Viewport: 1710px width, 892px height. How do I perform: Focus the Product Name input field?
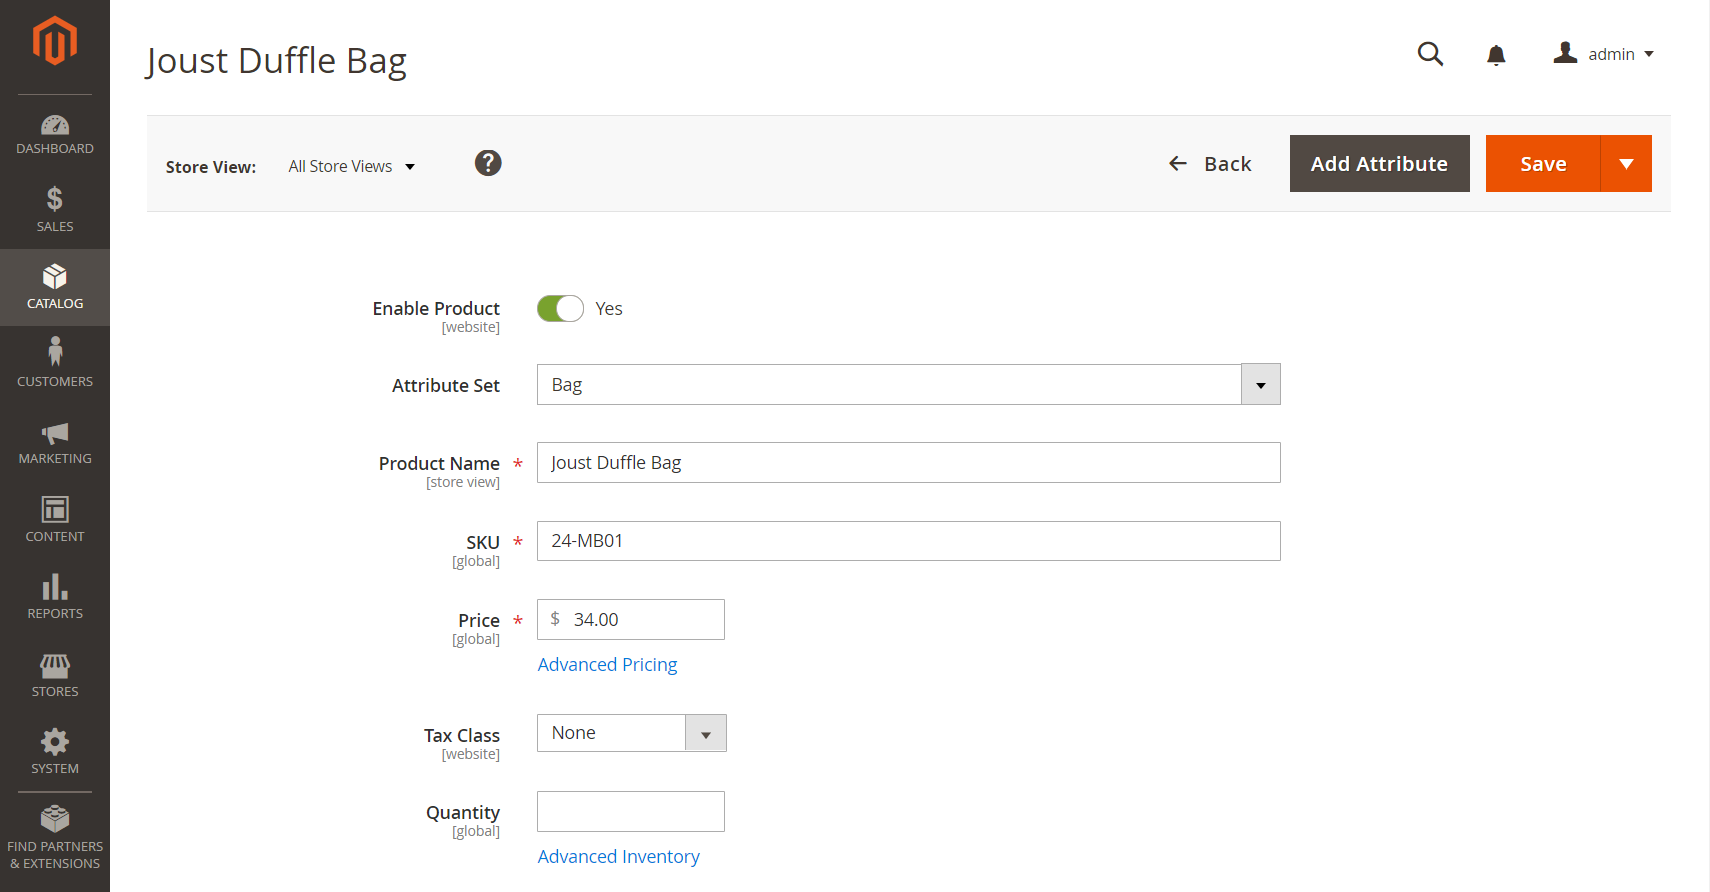click(x=909, y=463)
